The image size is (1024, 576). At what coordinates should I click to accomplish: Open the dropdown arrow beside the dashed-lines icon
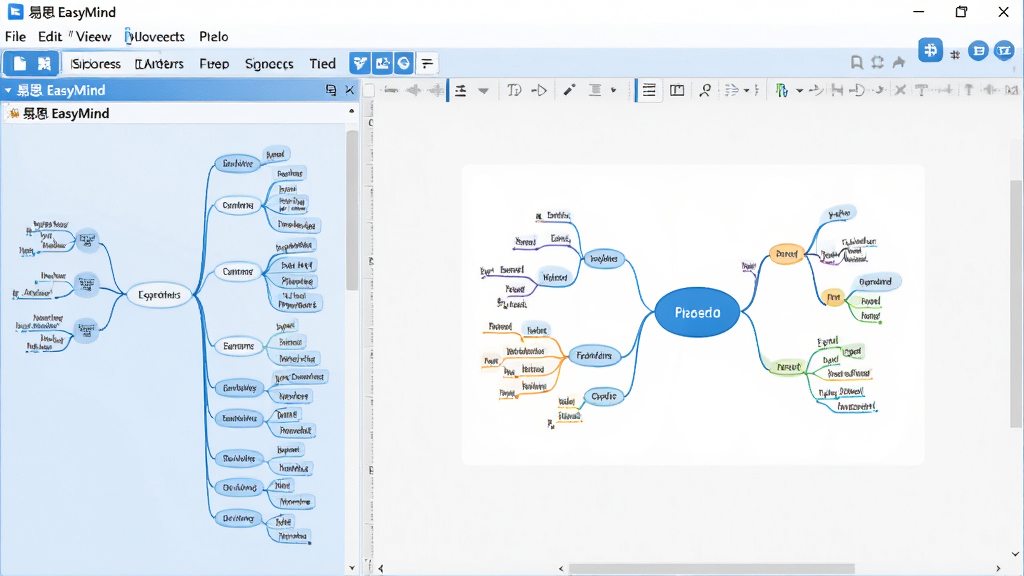tap(746, 91)
